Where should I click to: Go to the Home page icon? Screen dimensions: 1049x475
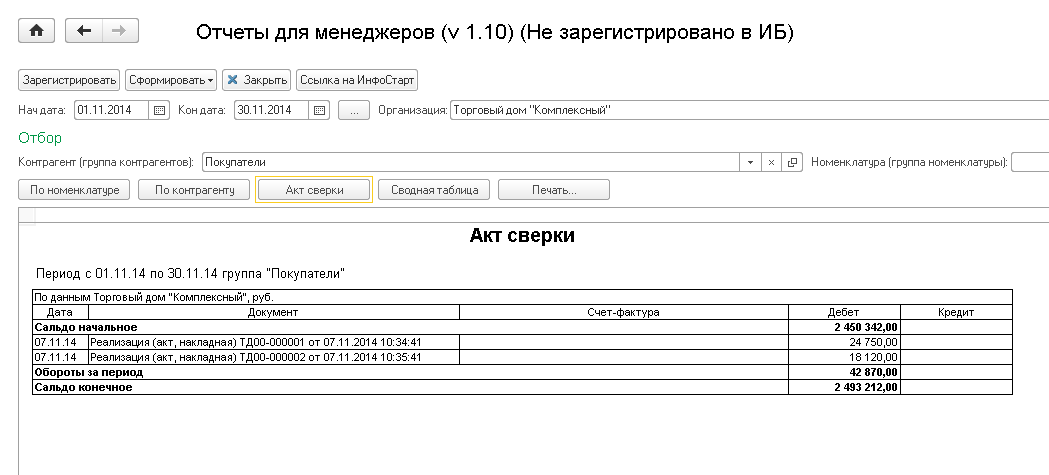(x=36, y=31)
